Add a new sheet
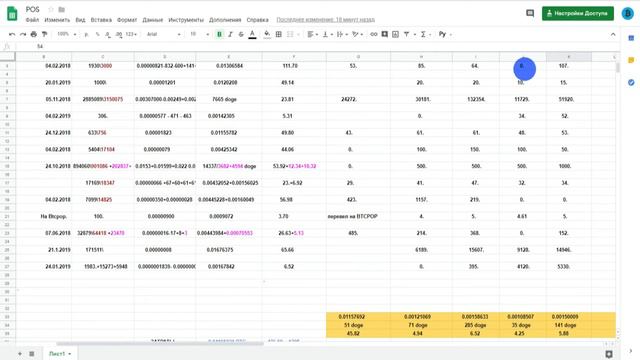 tap(20, 353)
